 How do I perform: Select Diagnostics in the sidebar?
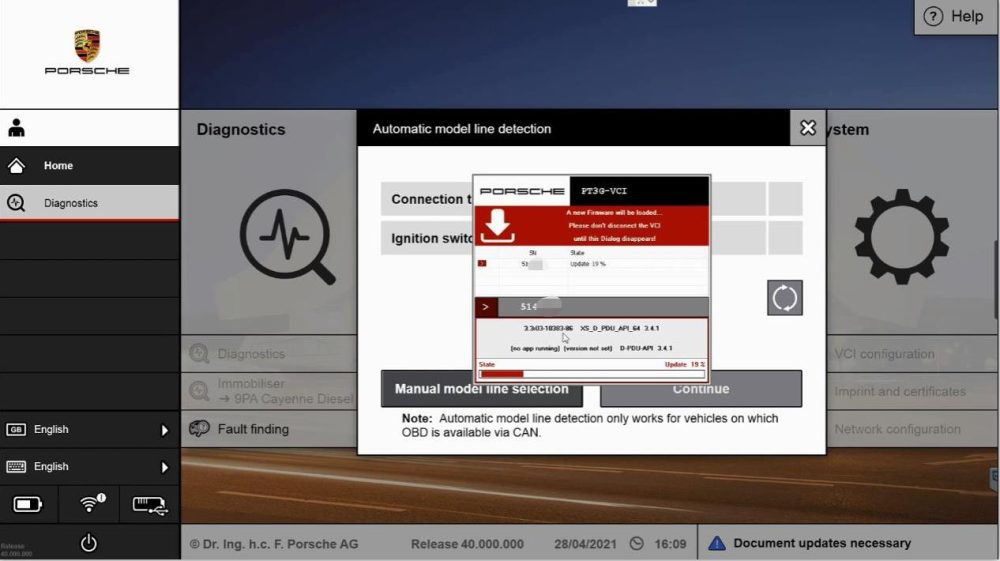point(70,203)
